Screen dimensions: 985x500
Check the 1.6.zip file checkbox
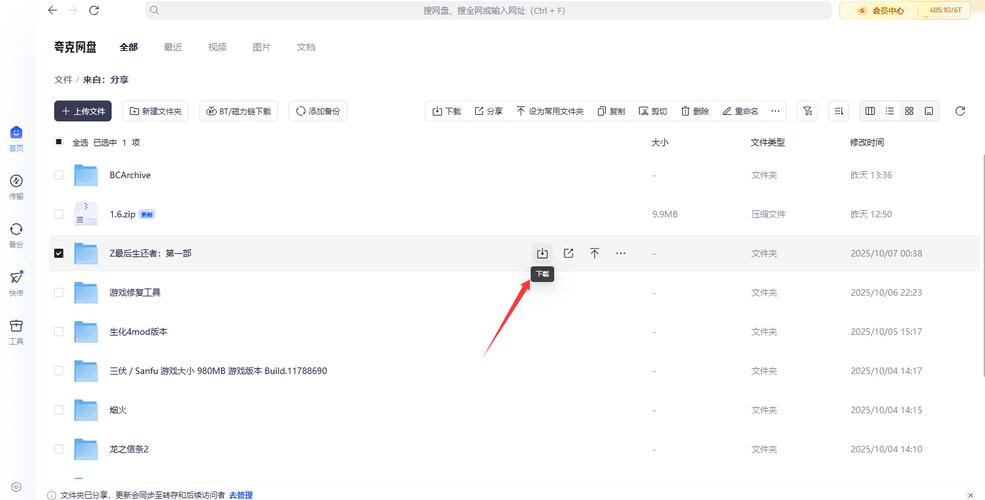click(58, 214)
